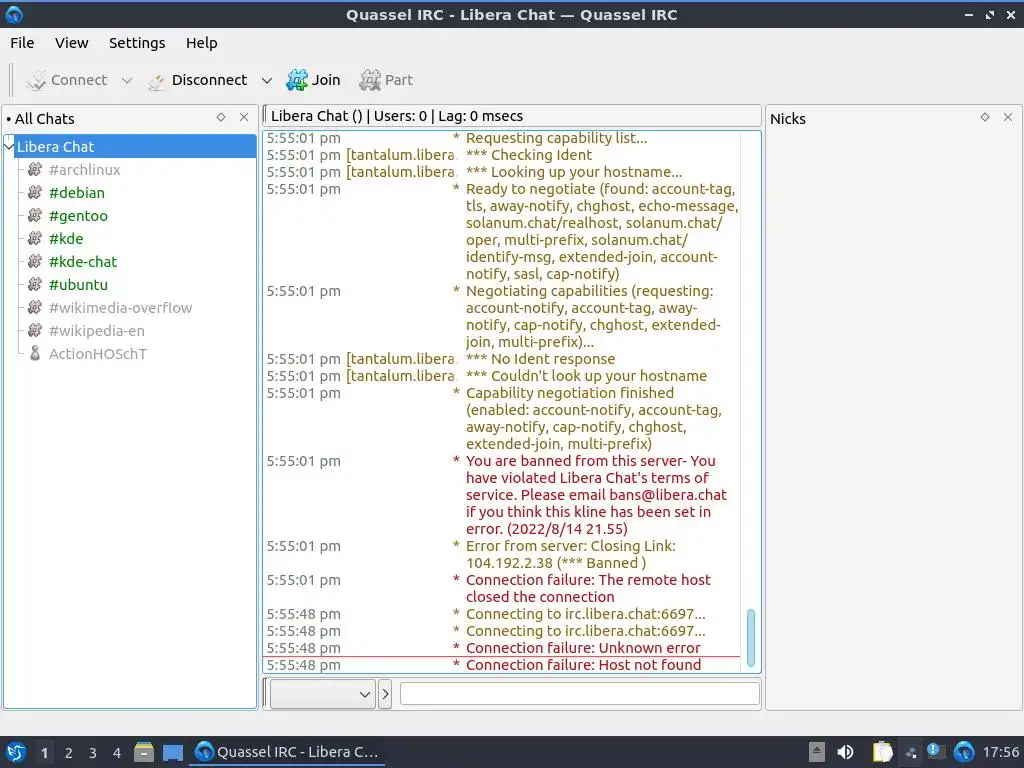Click the chat log scrollbar handle
1024x768 pixels.
(750, 637)
